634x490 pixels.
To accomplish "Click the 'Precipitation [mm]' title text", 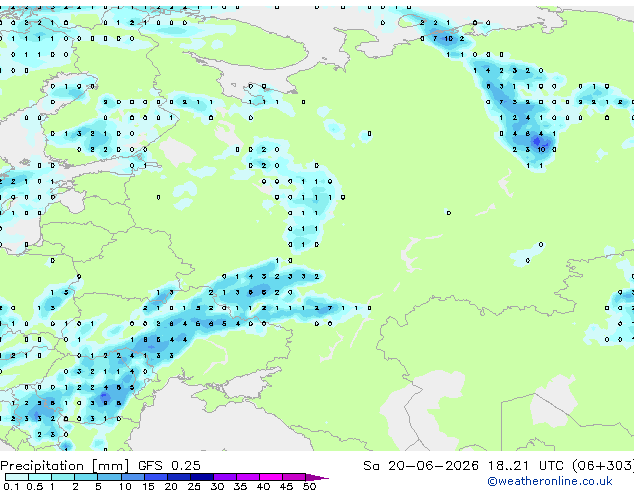I will tap(65, 466).
